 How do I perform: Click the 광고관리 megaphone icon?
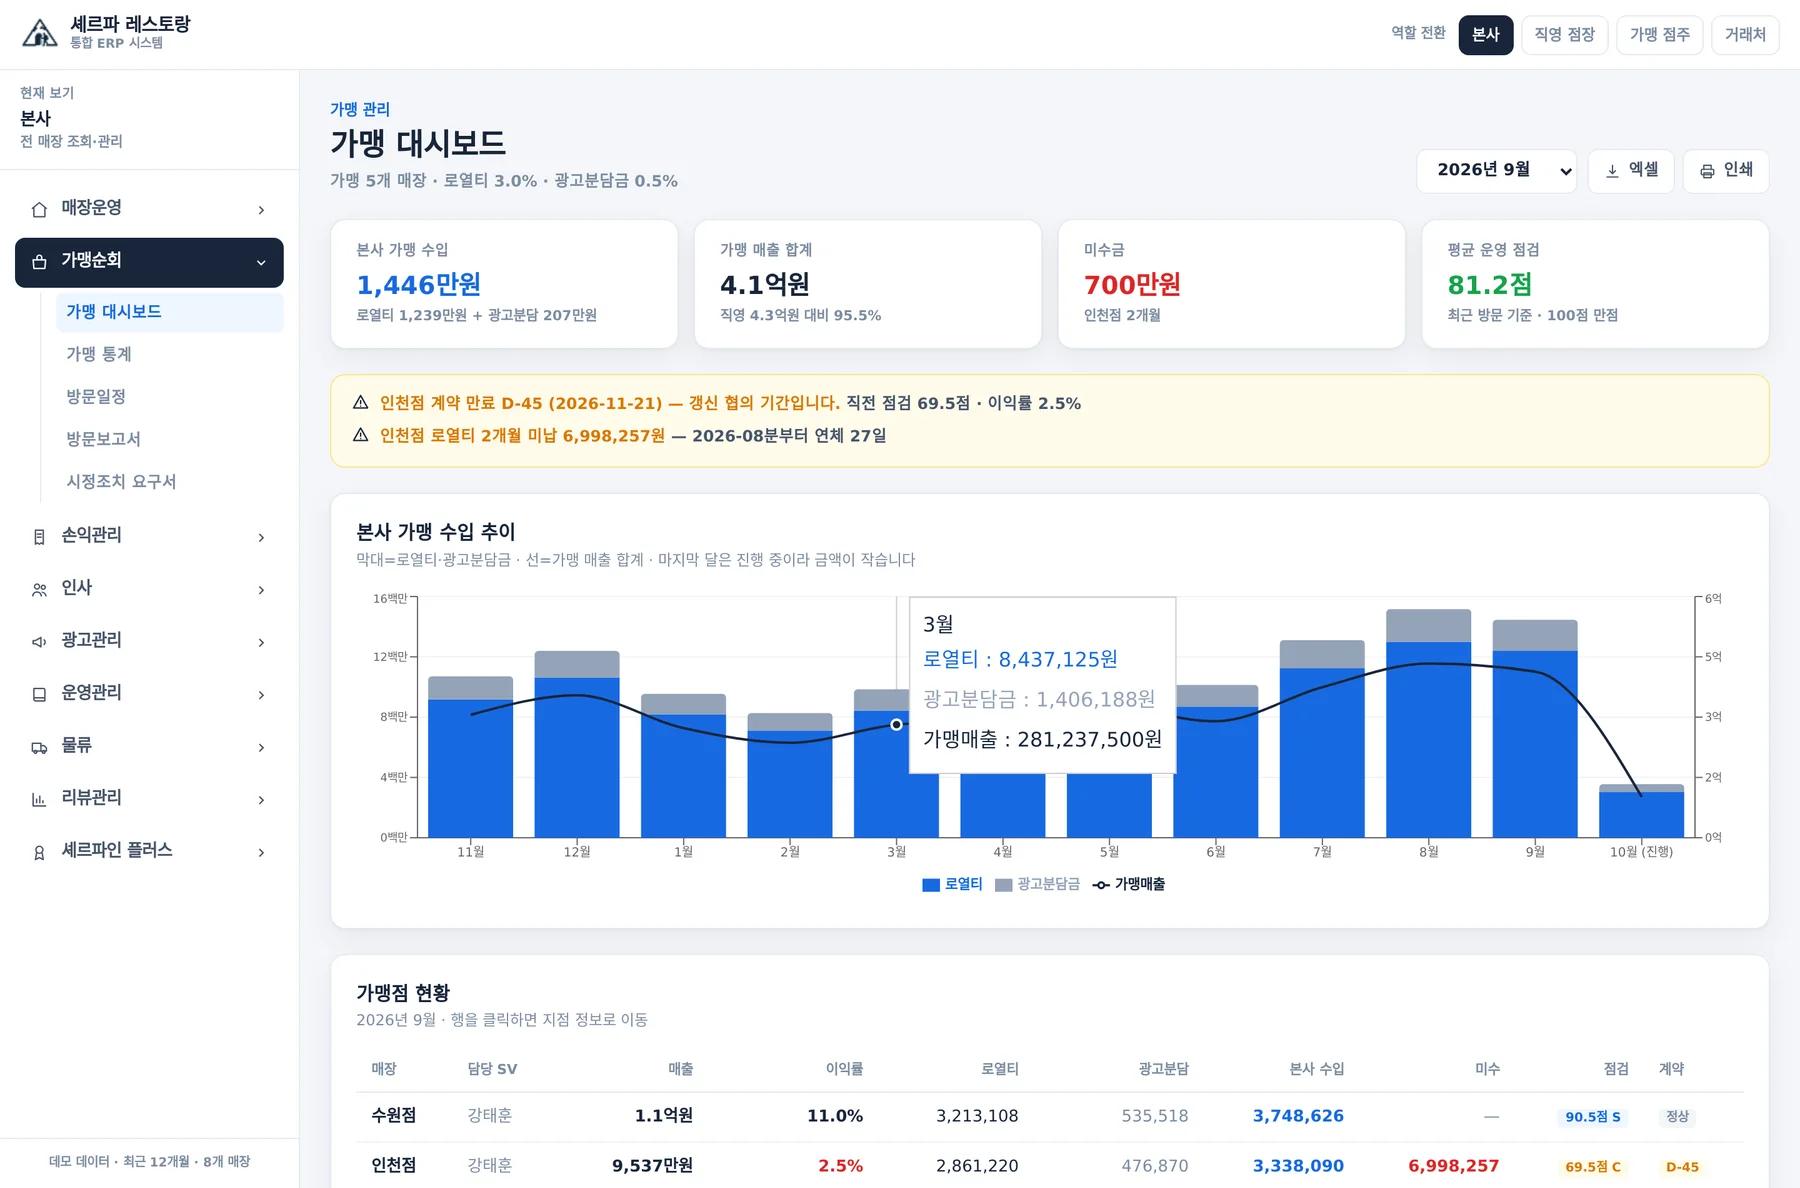coord(39,642)
